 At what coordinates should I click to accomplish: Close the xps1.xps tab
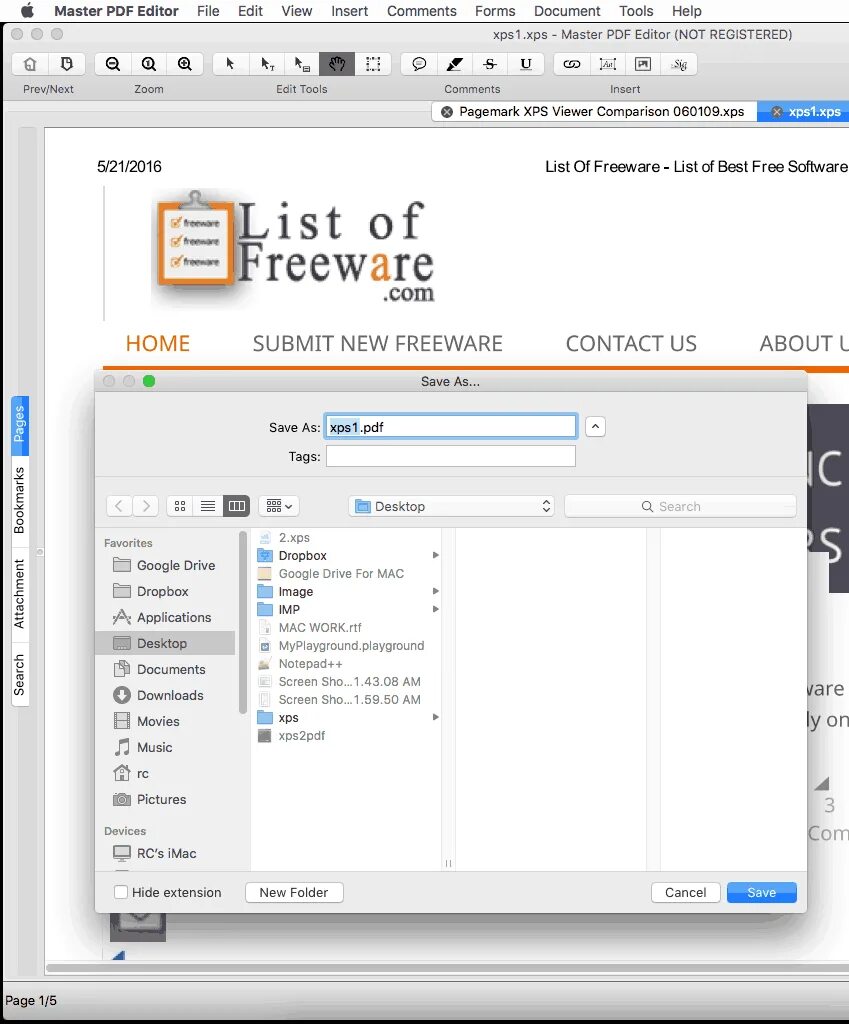click(777, 112)
